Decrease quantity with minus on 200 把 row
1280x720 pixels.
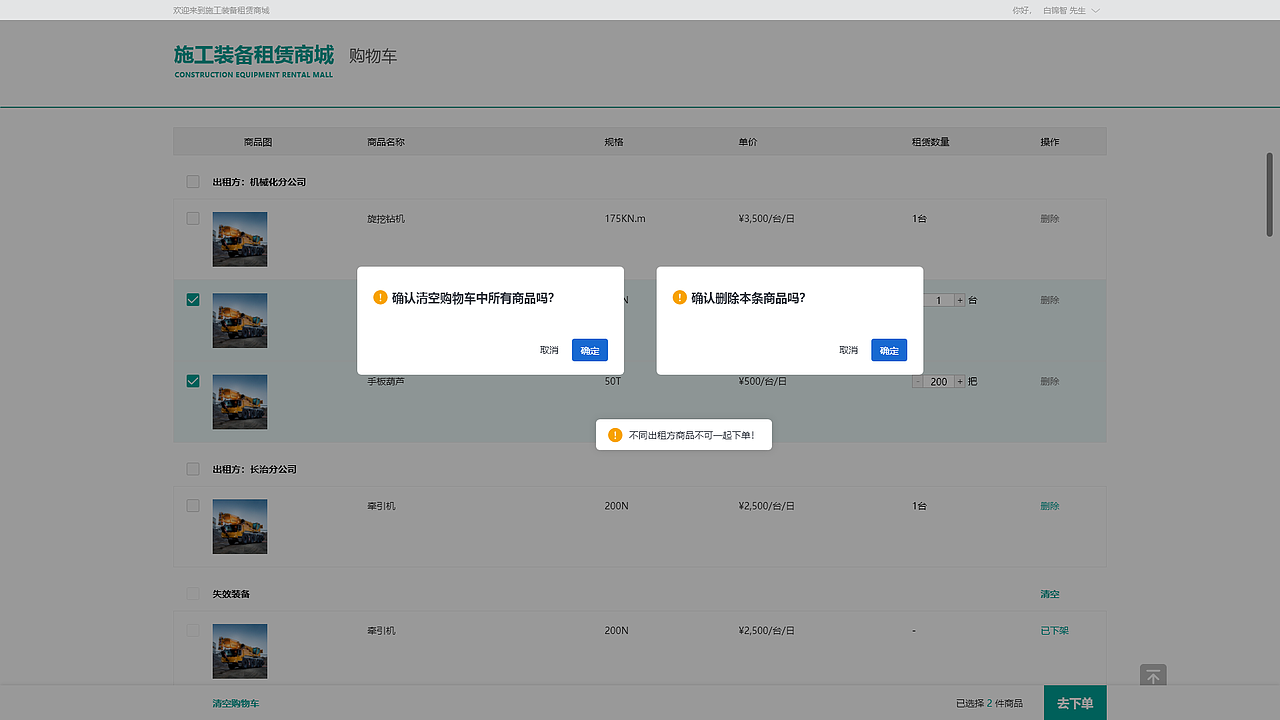click(917, 381)
